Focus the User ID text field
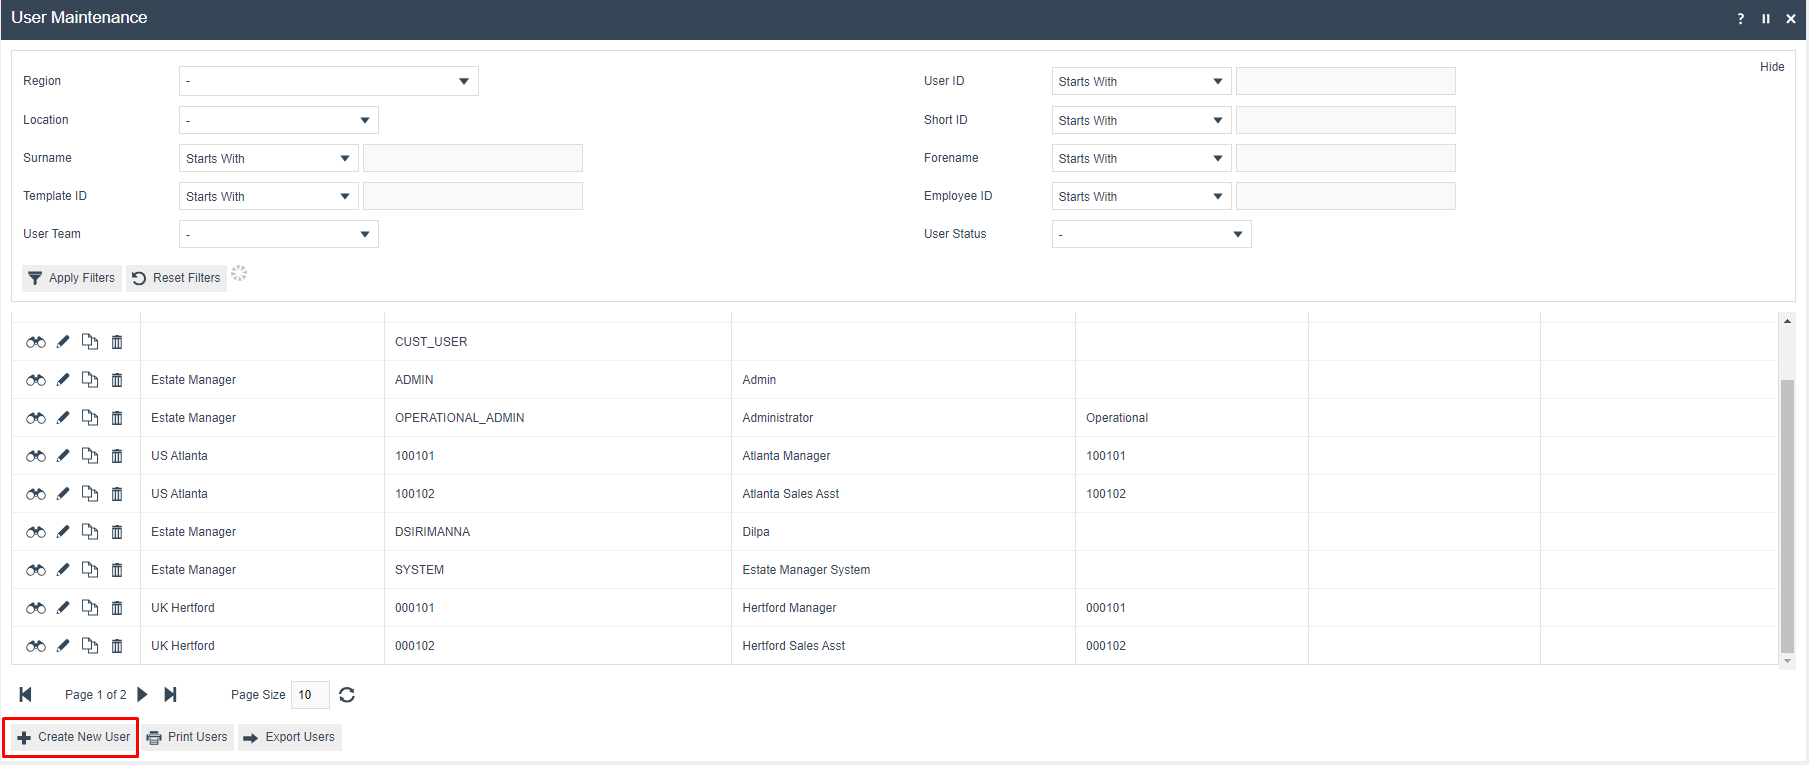 pyautogui.click(x=1346, y=81)
